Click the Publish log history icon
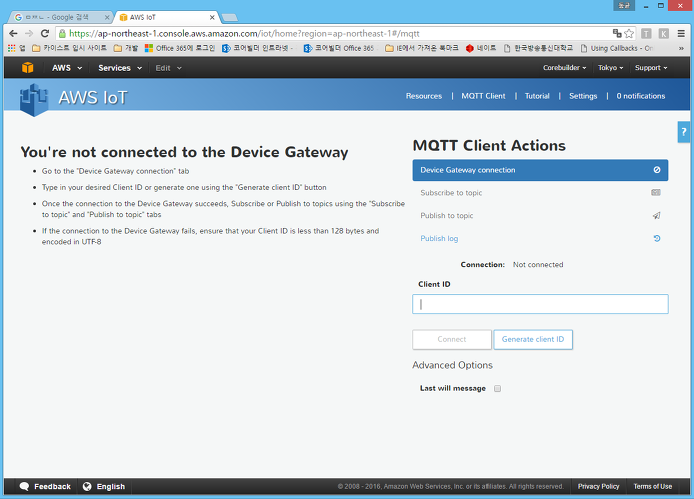Image resolution: width=694 pixels, height=499 pixels. point(657,238)
